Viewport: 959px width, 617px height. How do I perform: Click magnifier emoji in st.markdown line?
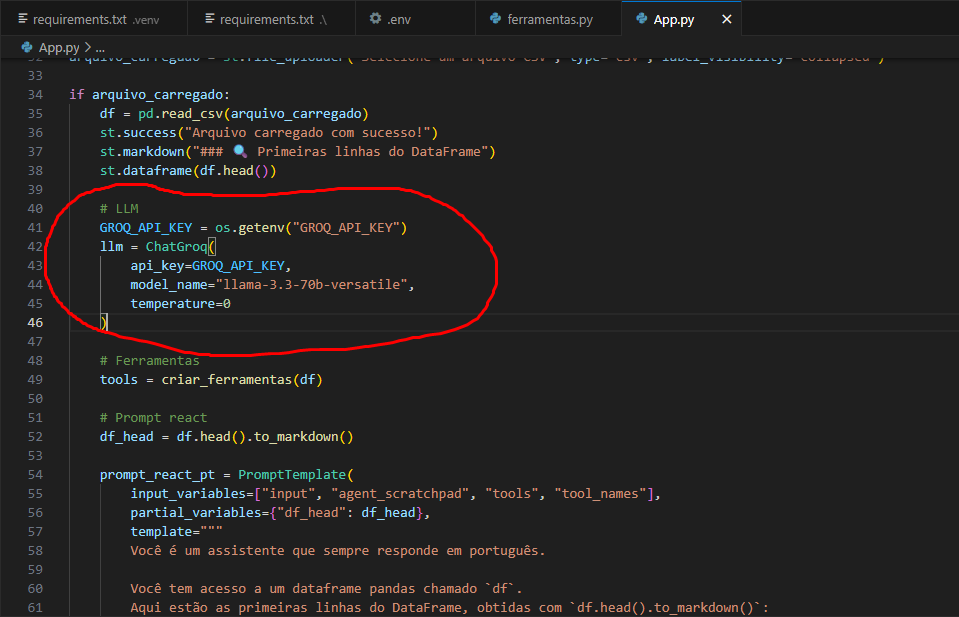(x=240, y=151)
